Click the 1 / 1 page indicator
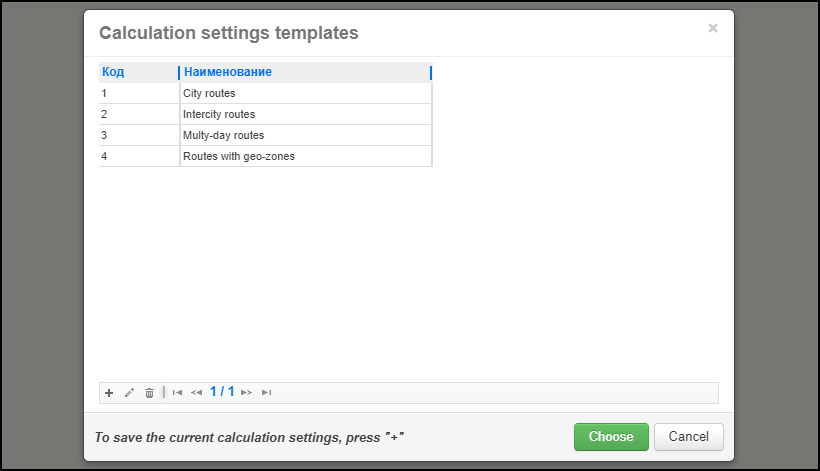This screenshot has width=820, height=471. (x=222, y=392)
